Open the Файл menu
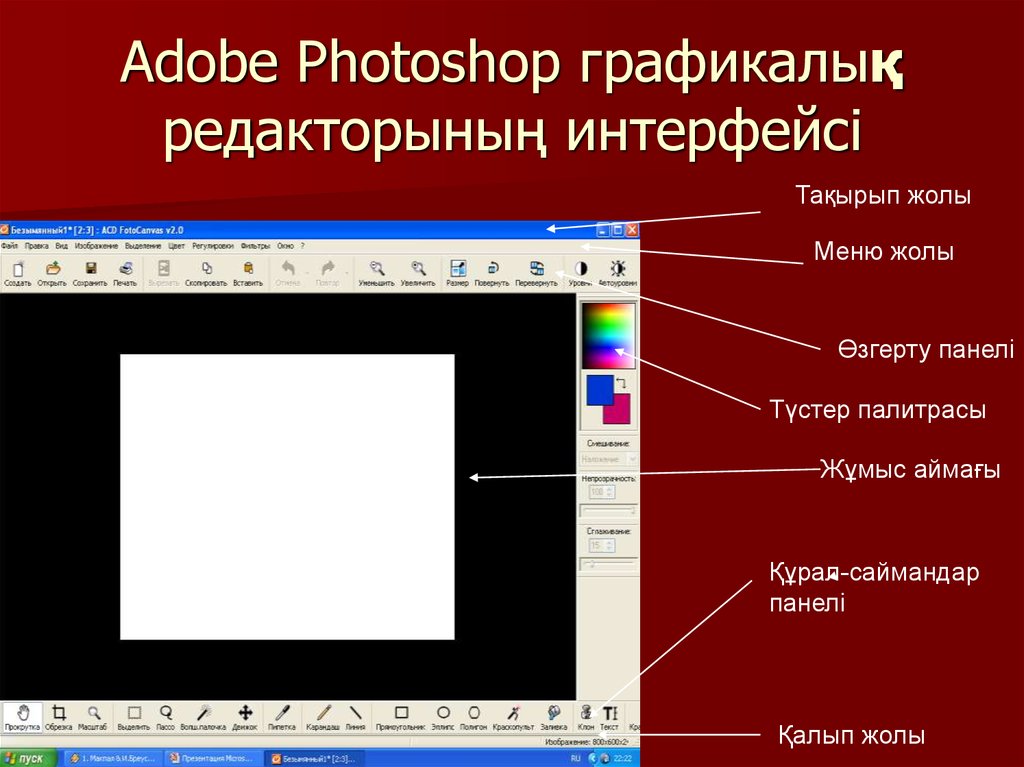Screen dimensions: 1024x767 (x=9, y=246)
